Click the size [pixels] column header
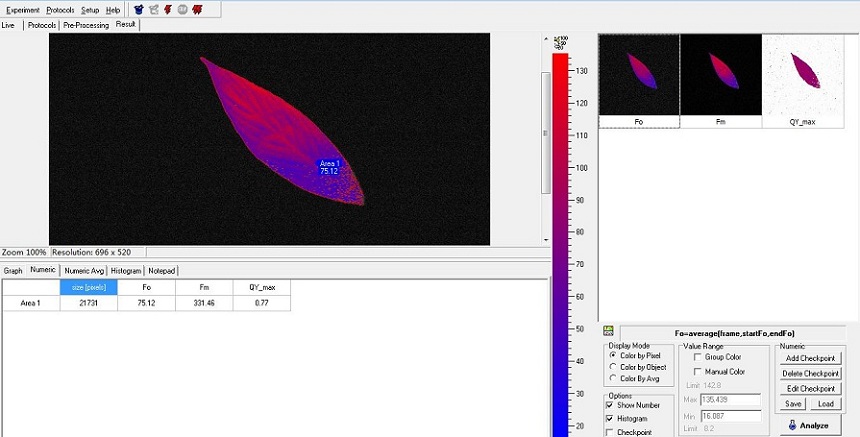860x437 pixels. (88, 287)
